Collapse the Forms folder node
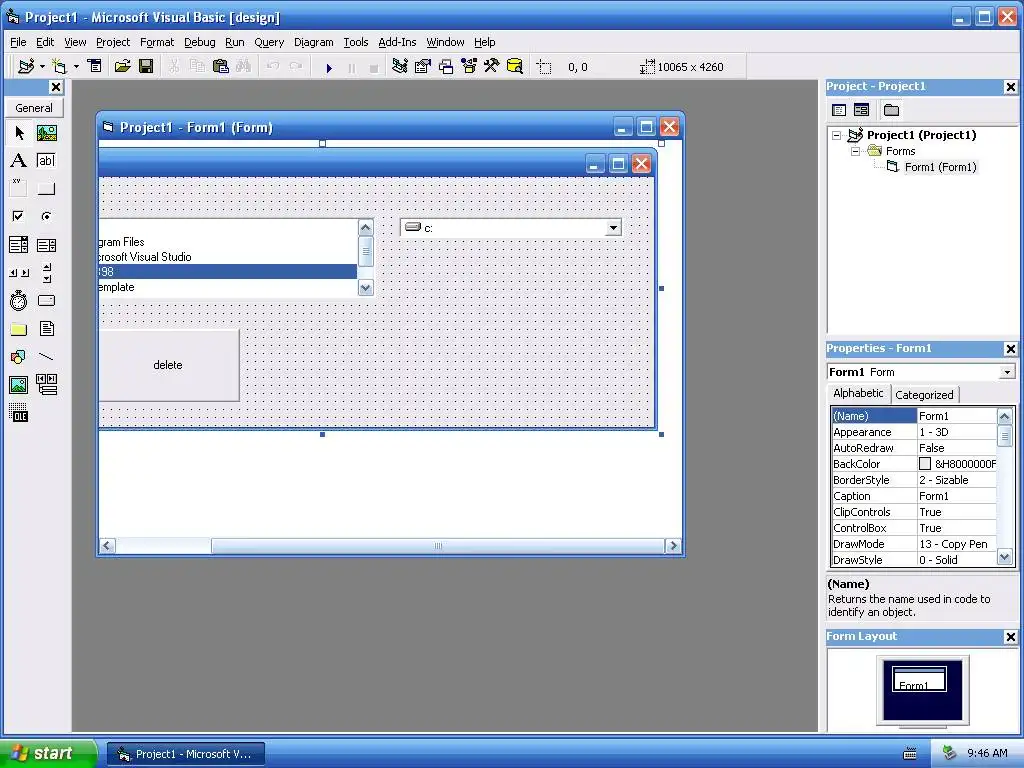 pyautogui.click(x=856, y=152)
